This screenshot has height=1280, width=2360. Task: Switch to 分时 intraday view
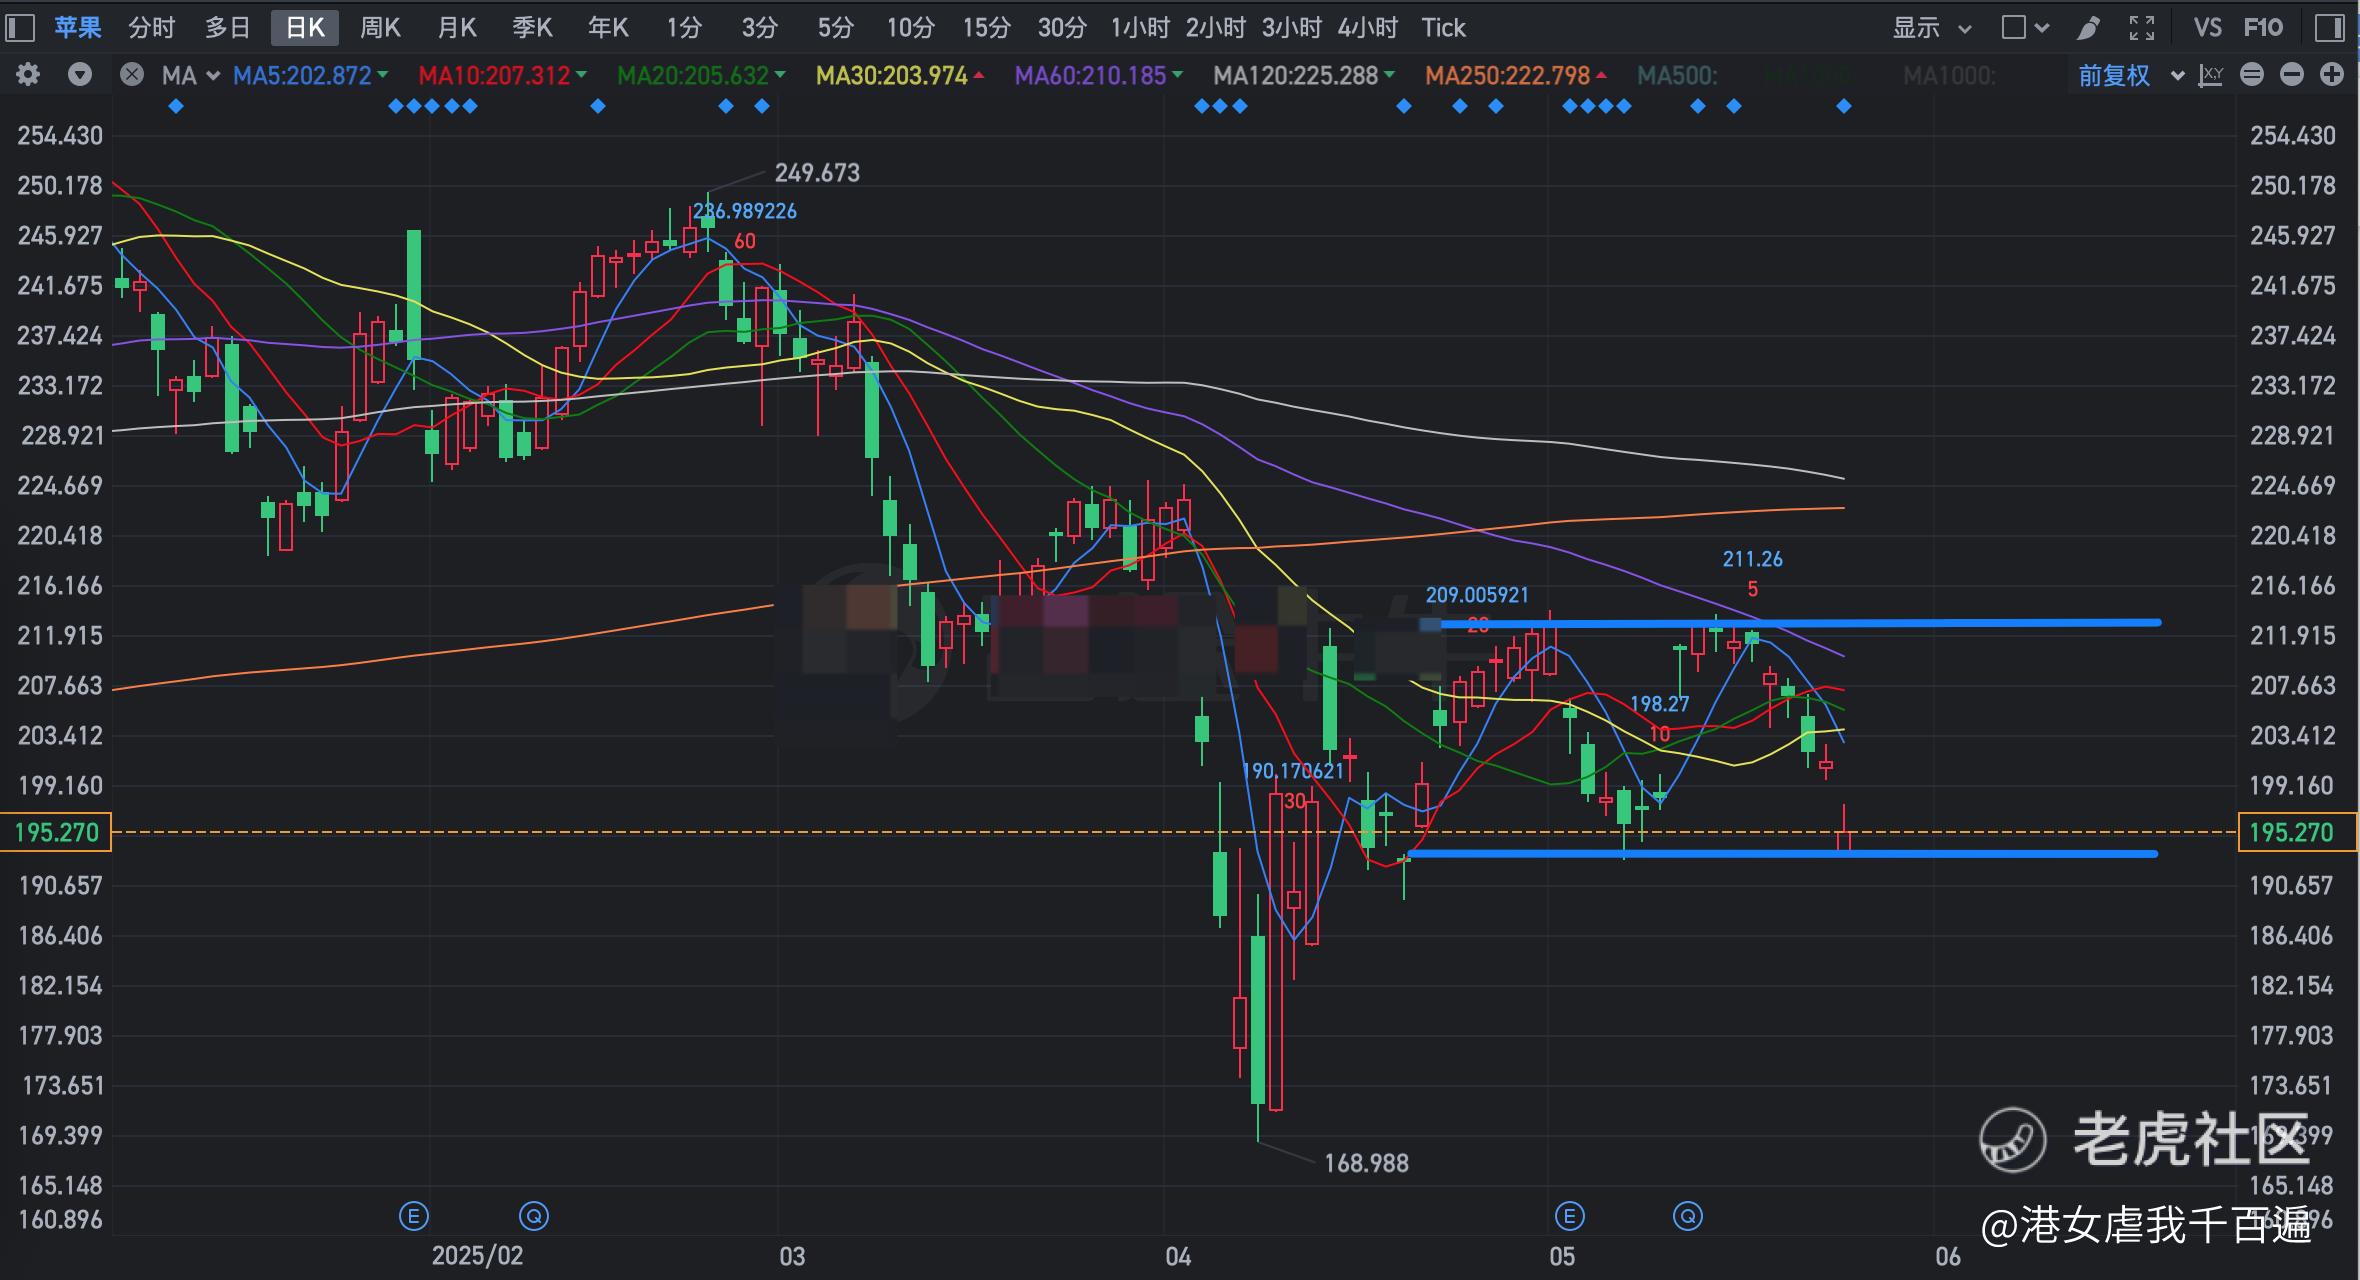pyautogui.click(x=152, y=28)
